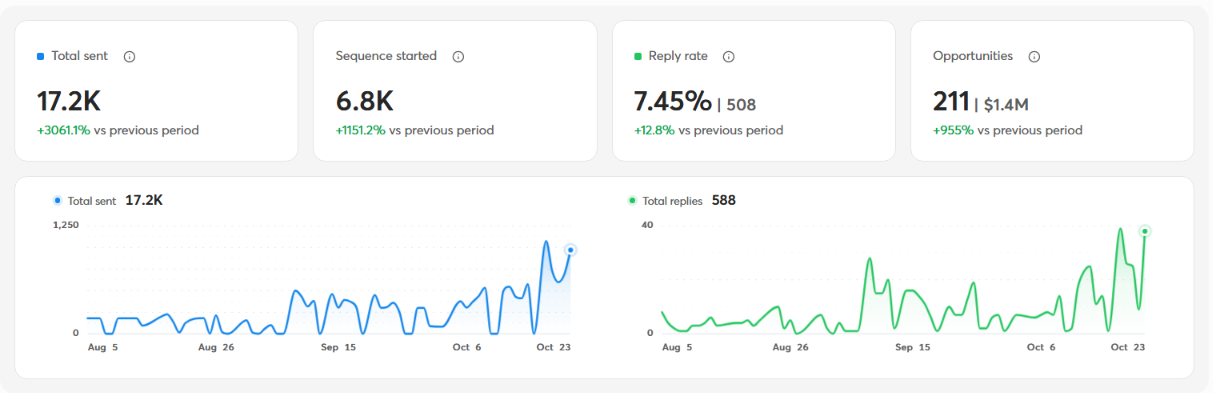Click Sep 15 label on Total sent chart

pyautogui.click(x=338, y=347)
